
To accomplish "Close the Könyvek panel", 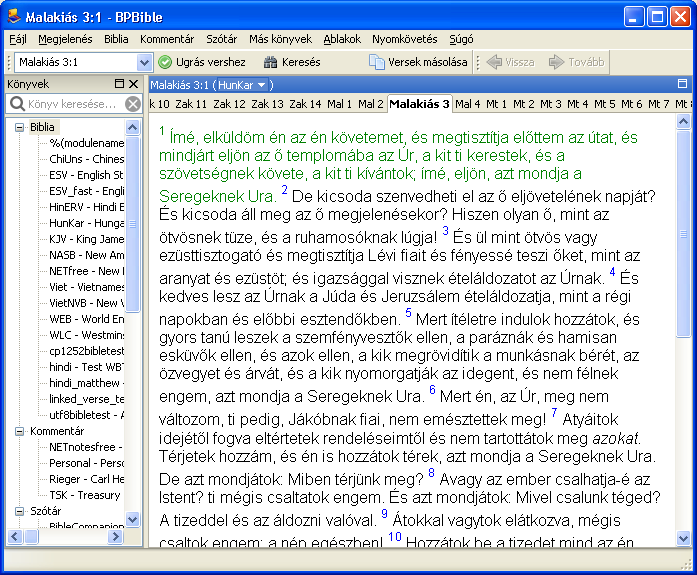I will pyautogui.click(x=133, y=84).
